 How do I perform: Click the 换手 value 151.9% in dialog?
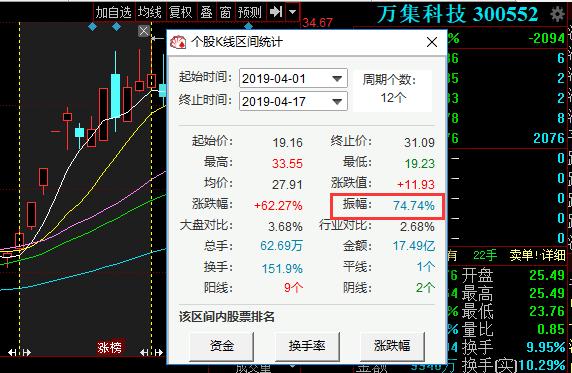tap(282, 269)
